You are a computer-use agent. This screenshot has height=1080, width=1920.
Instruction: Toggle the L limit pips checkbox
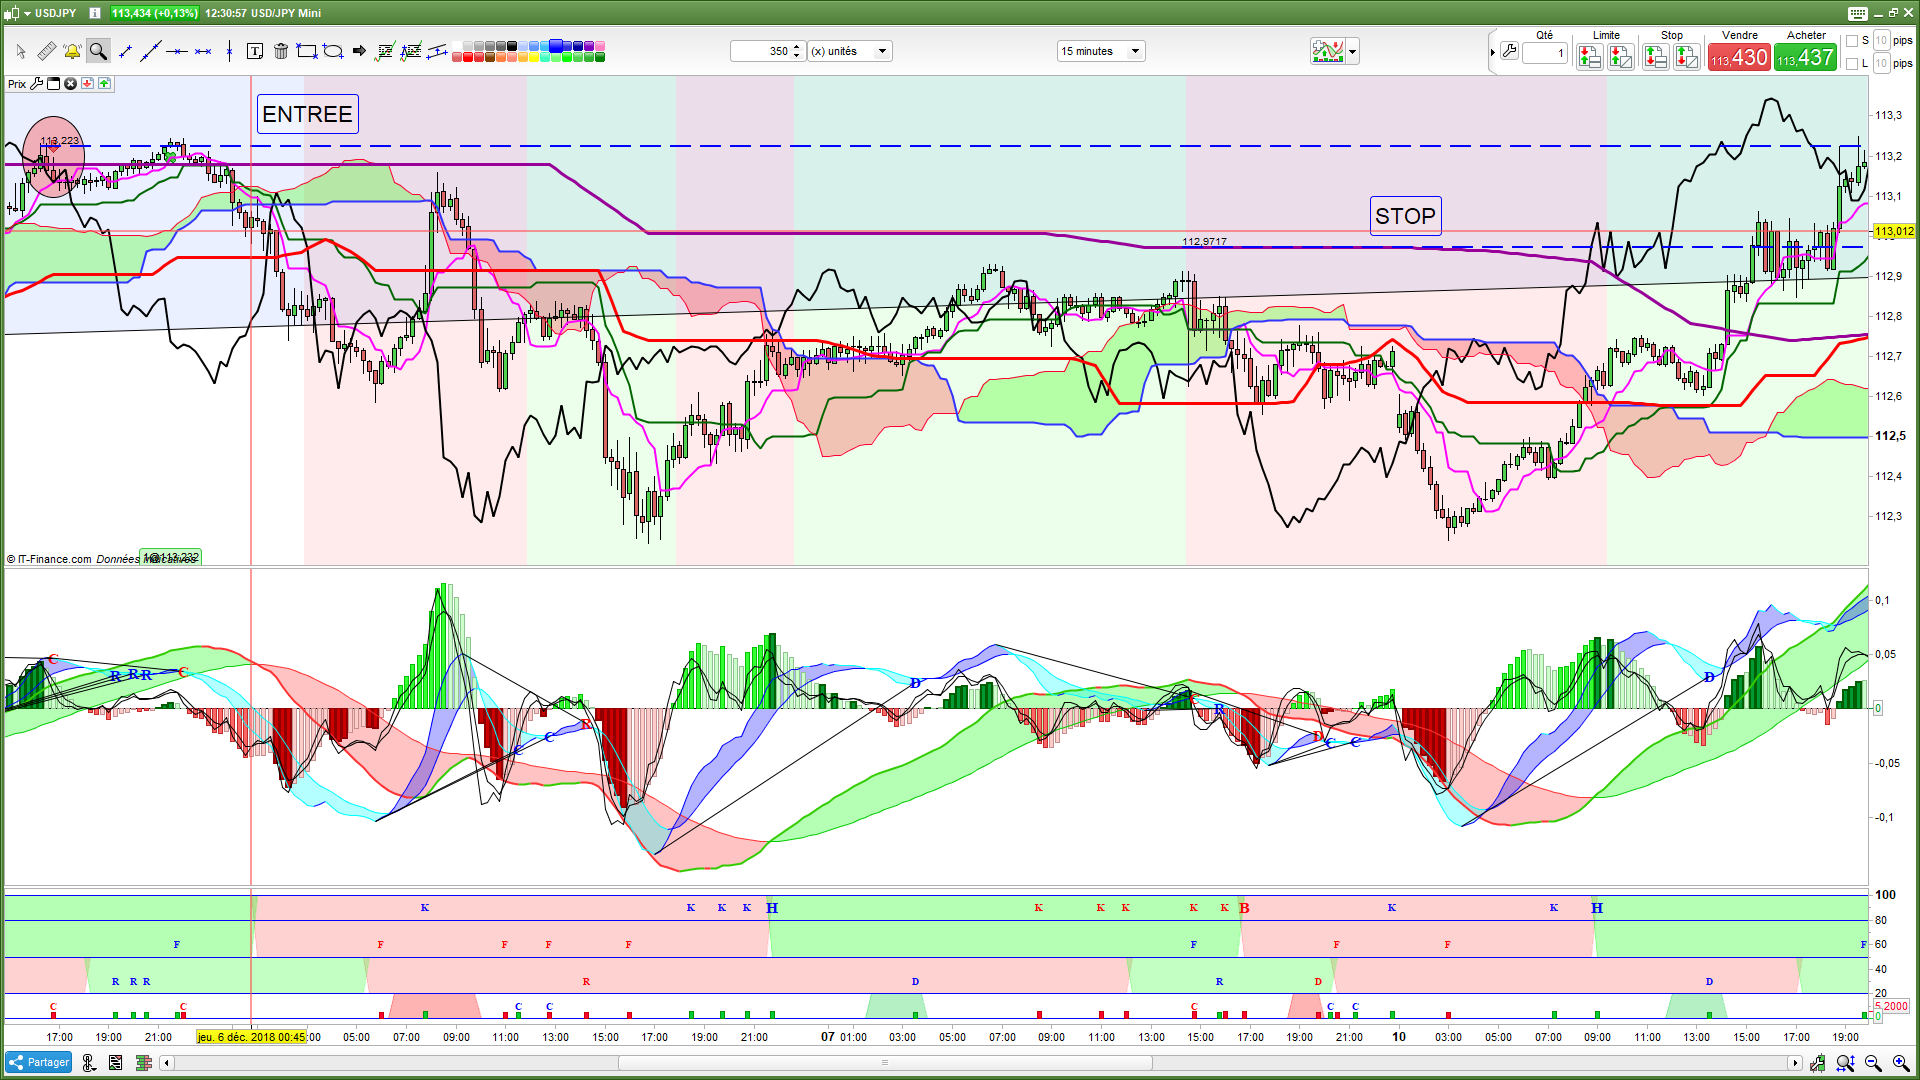(x=1852, y=64)
